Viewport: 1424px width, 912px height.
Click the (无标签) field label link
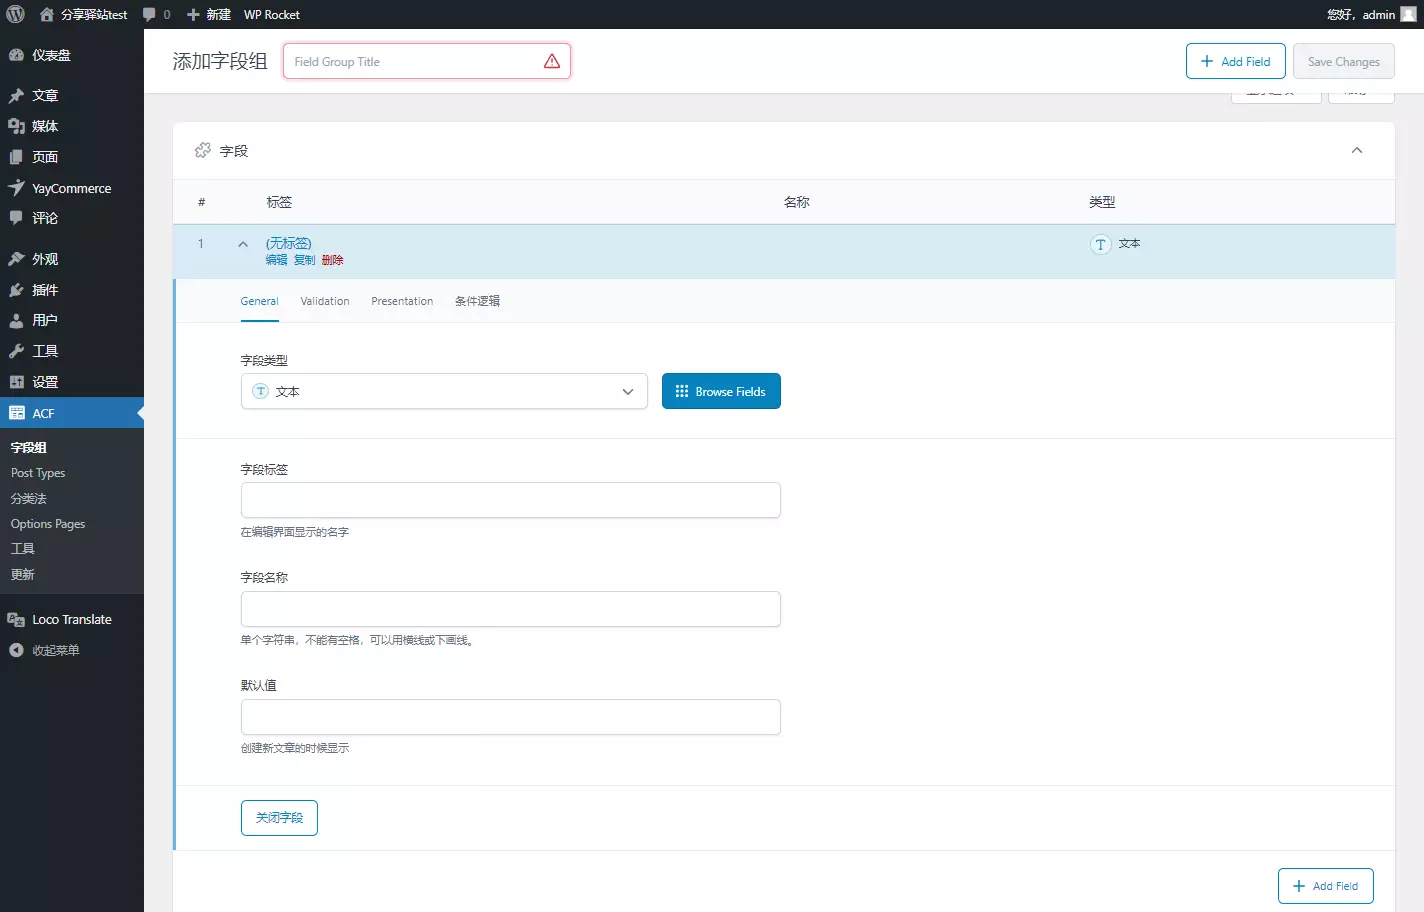pyautogui.click(x=289, y=243)
